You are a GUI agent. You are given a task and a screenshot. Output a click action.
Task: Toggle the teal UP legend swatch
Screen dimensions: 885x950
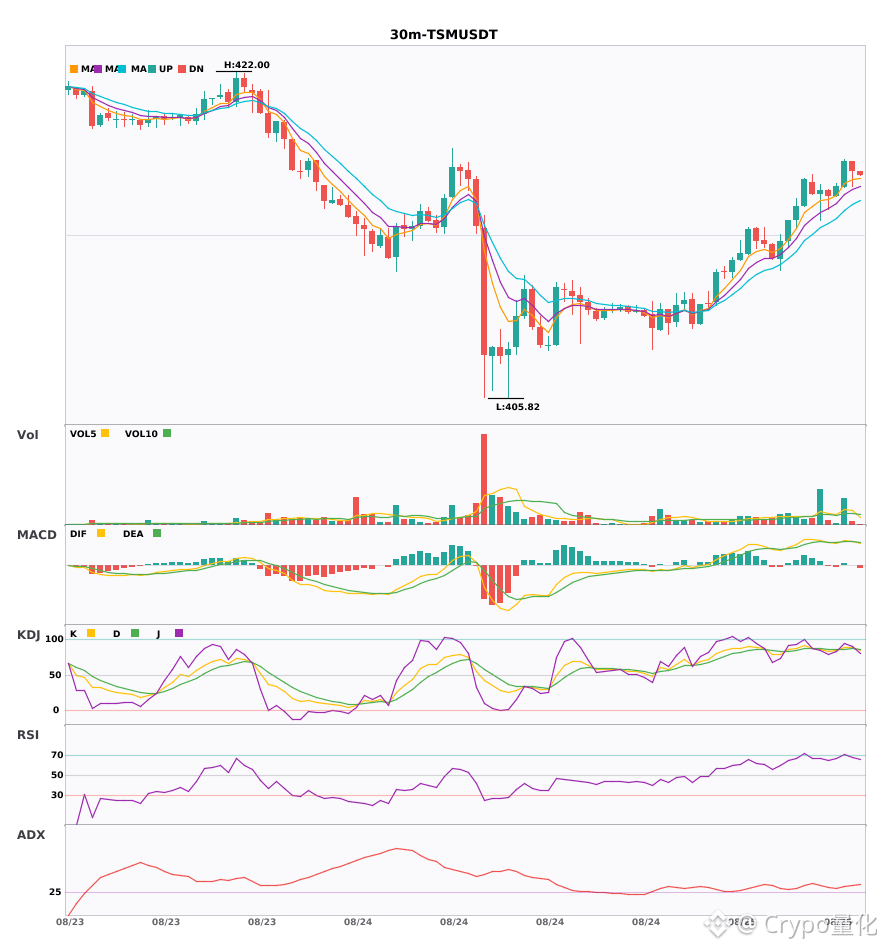tap(152, 69)
